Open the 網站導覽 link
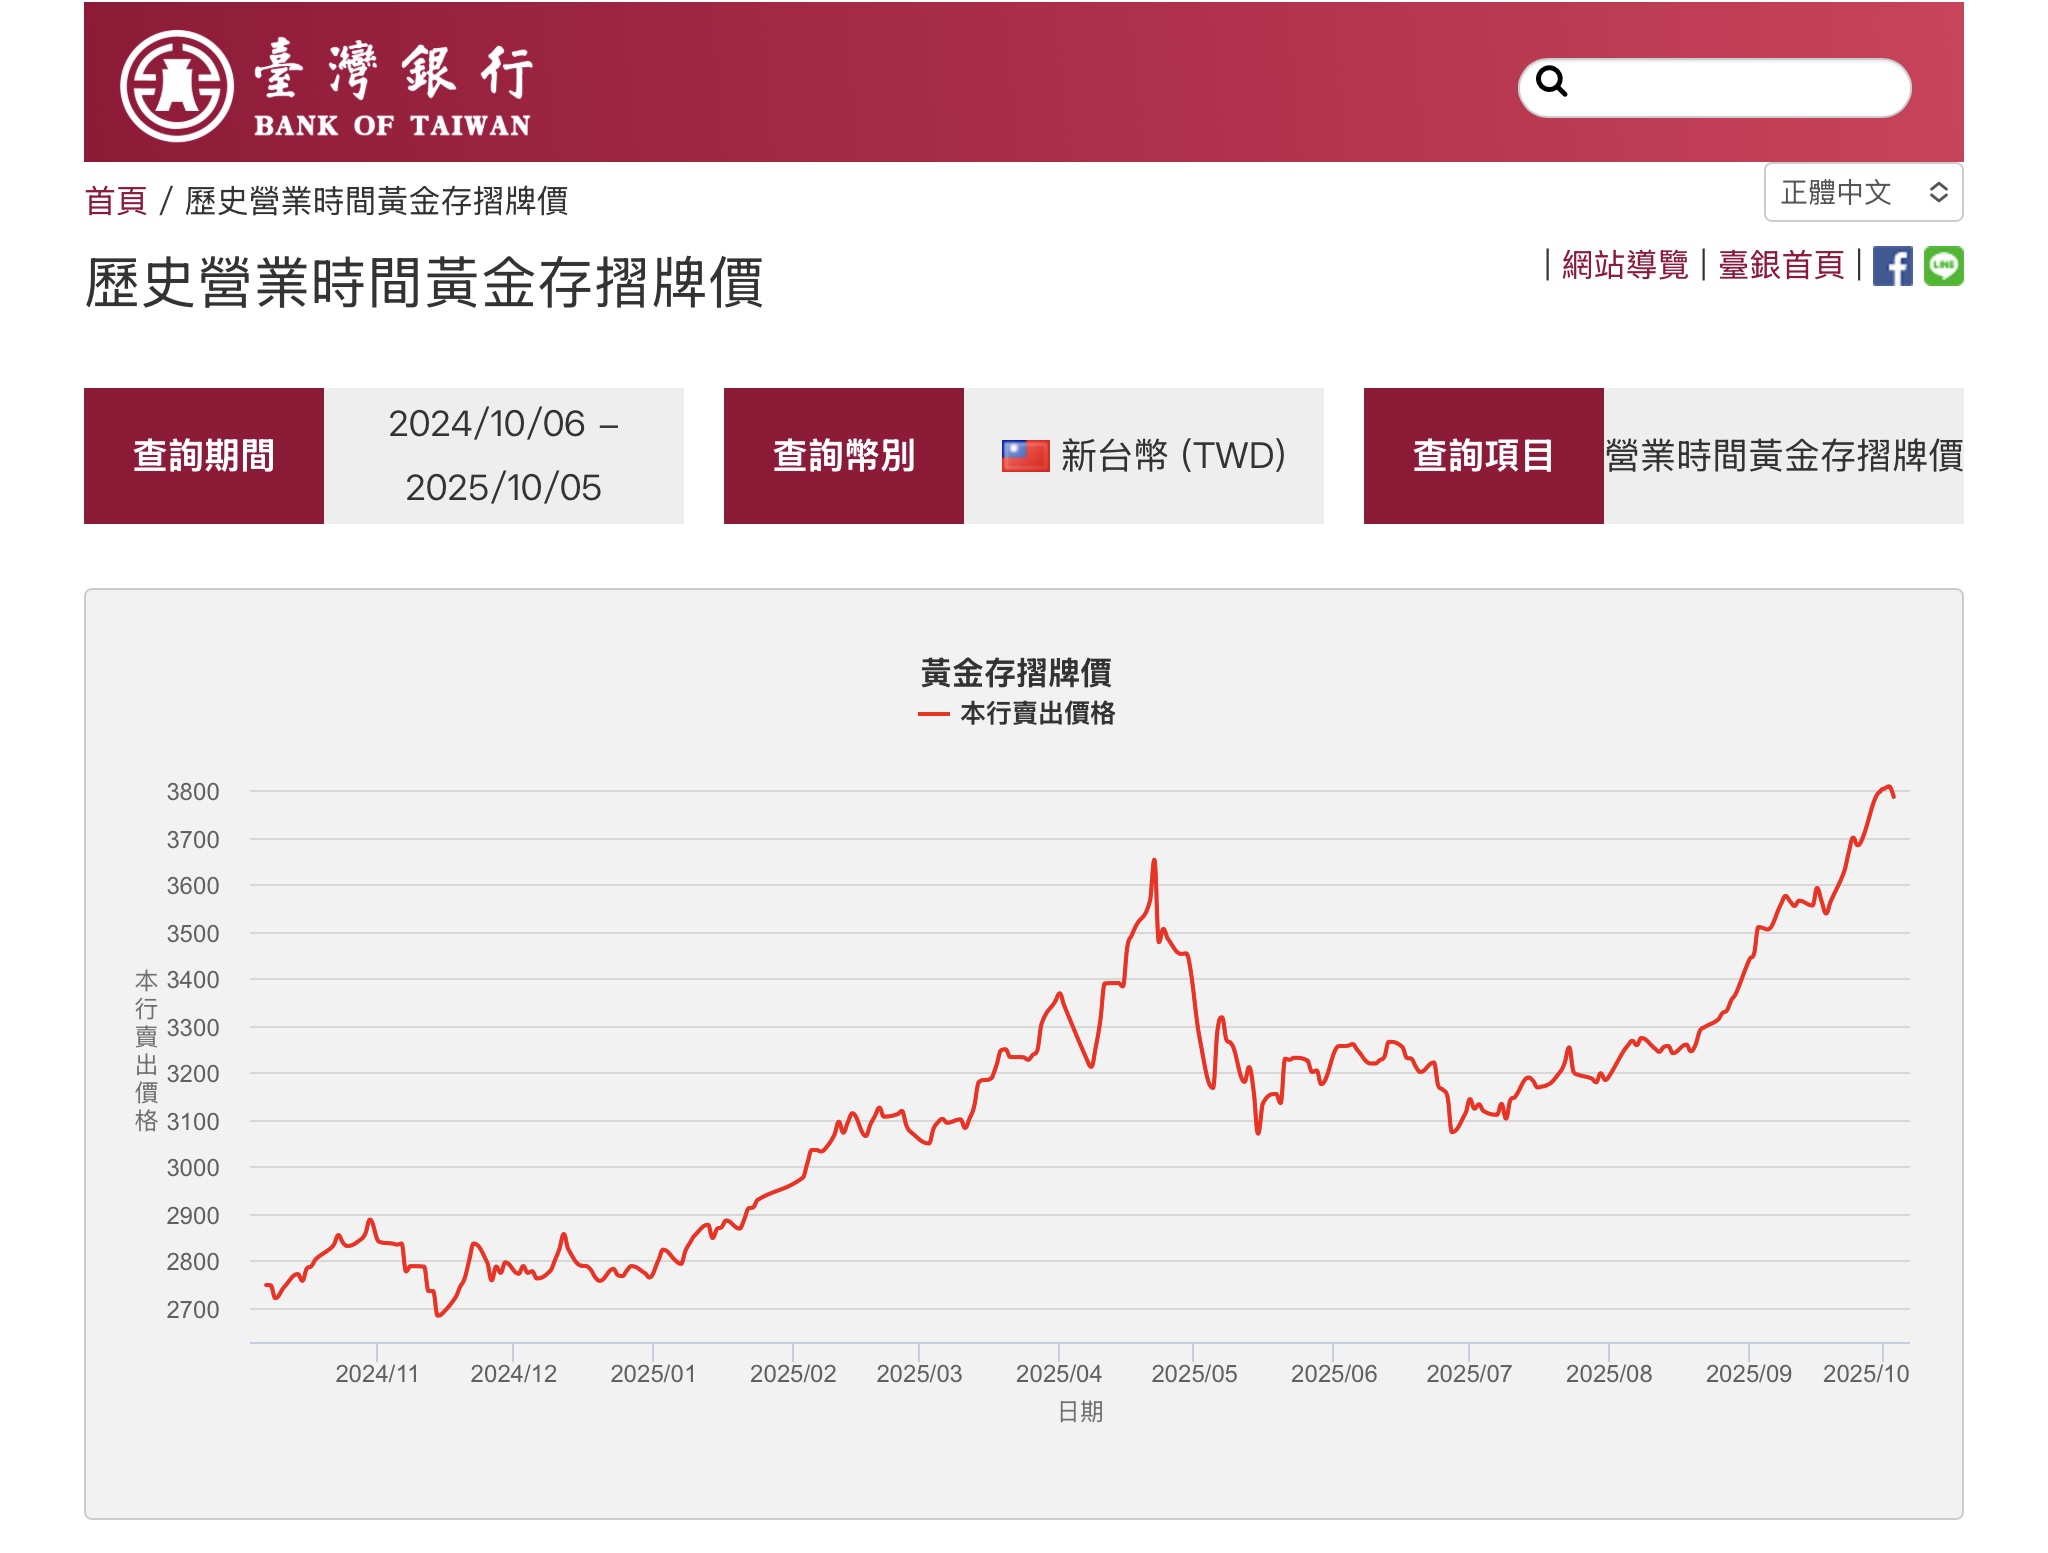This screenshot has width=2048, height=1553. coord(1625,265)
